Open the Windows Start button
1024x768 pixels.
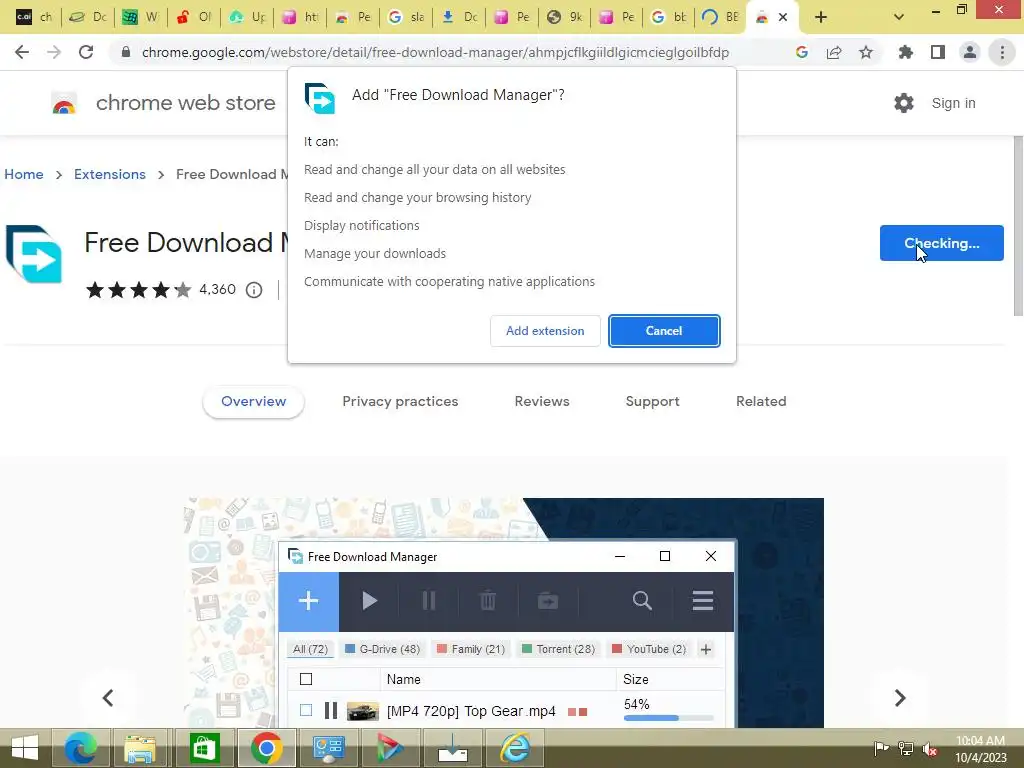[x=25, y=748]
